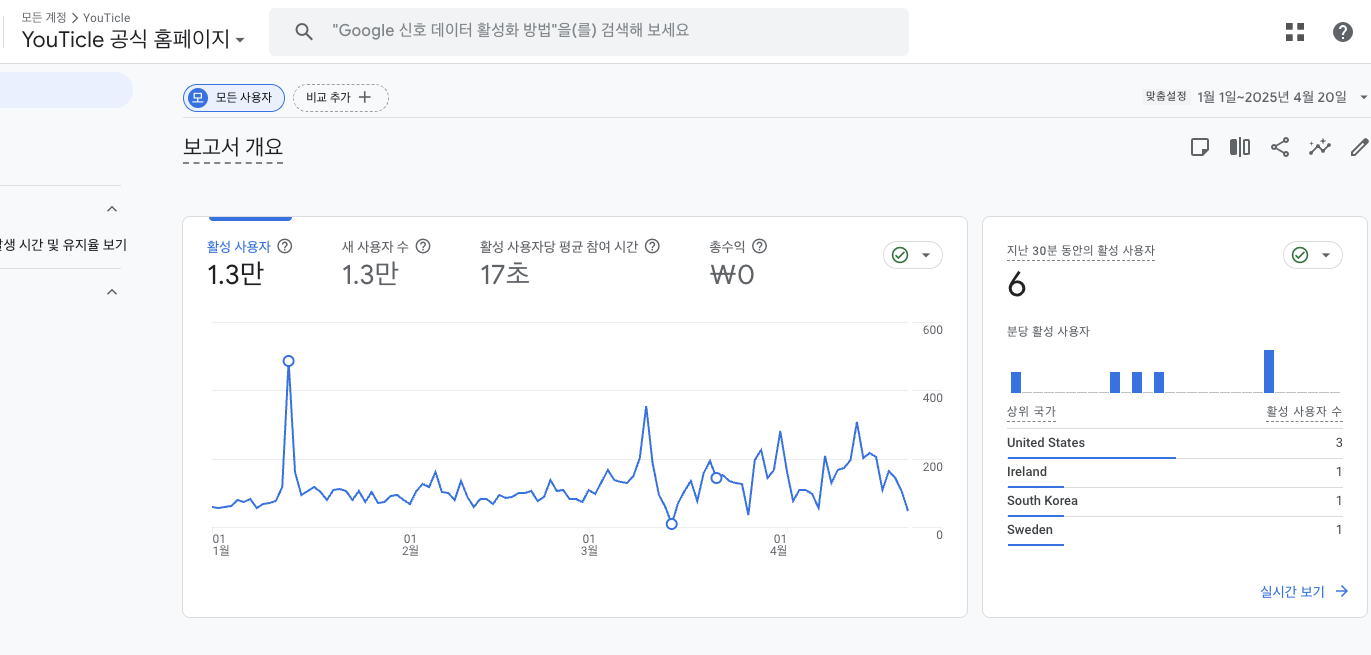Click the South Korea country row

[x=1175, y=501]
